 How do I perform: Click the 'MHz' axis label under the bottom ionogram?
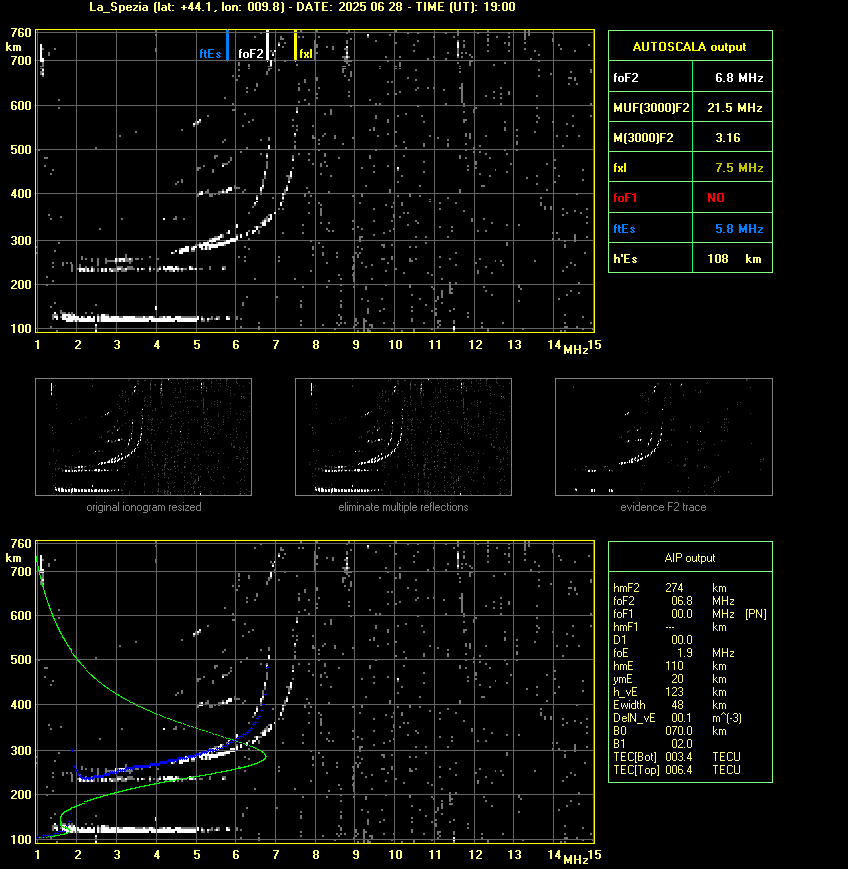tap(575, 860)
